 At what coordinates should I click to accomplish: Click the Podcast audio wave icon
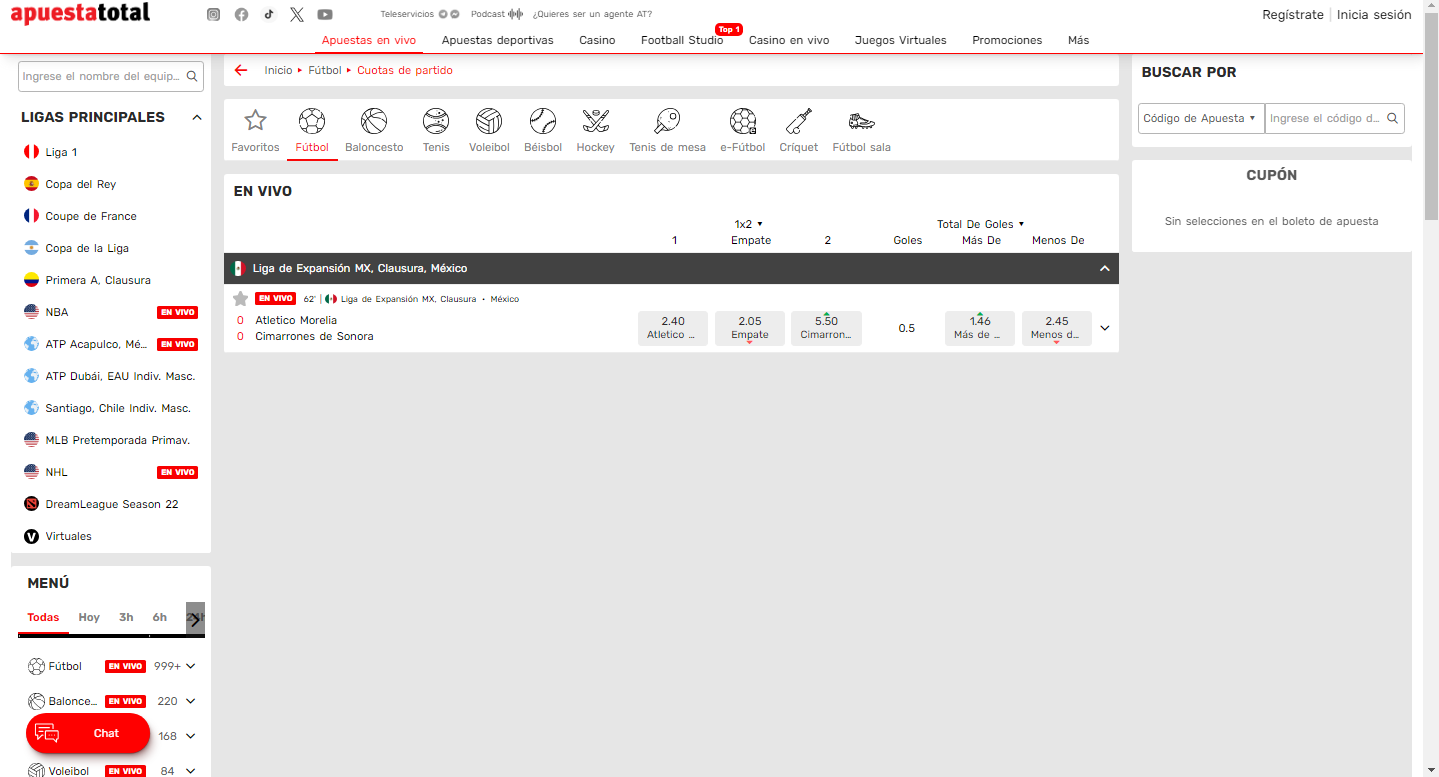pyautogui.click(x=516, y=14)
